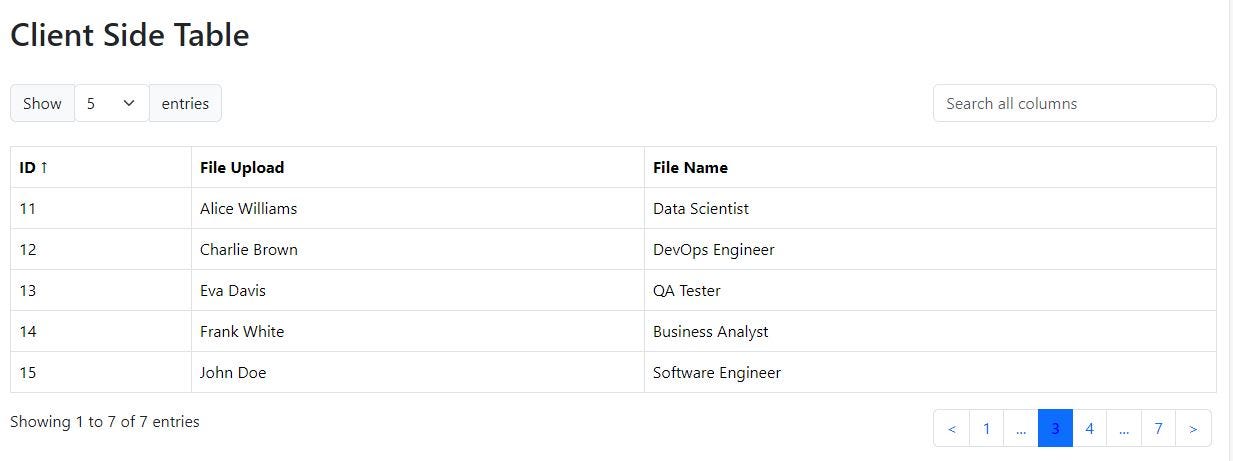Sort by File Upload column header

point(242,168)
